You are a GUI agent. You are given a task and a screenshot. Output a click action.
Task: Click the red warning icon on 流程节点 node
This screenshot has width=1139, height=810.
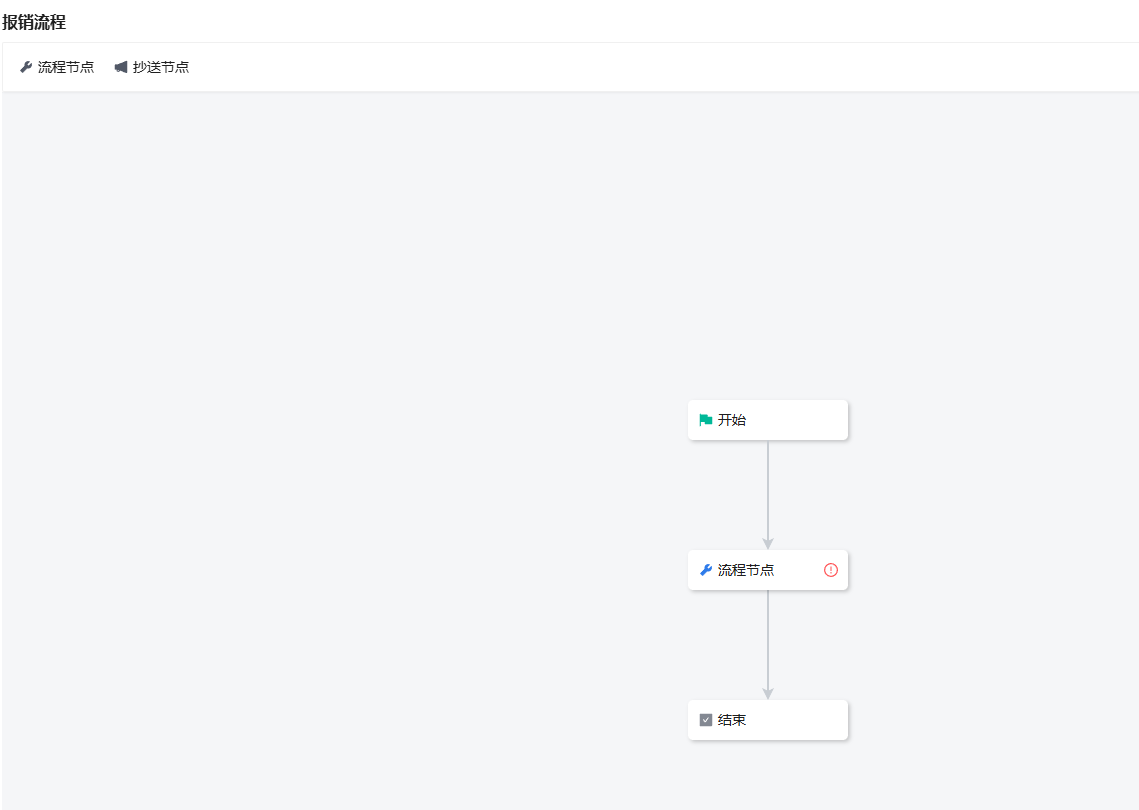(x=831, y=570)
